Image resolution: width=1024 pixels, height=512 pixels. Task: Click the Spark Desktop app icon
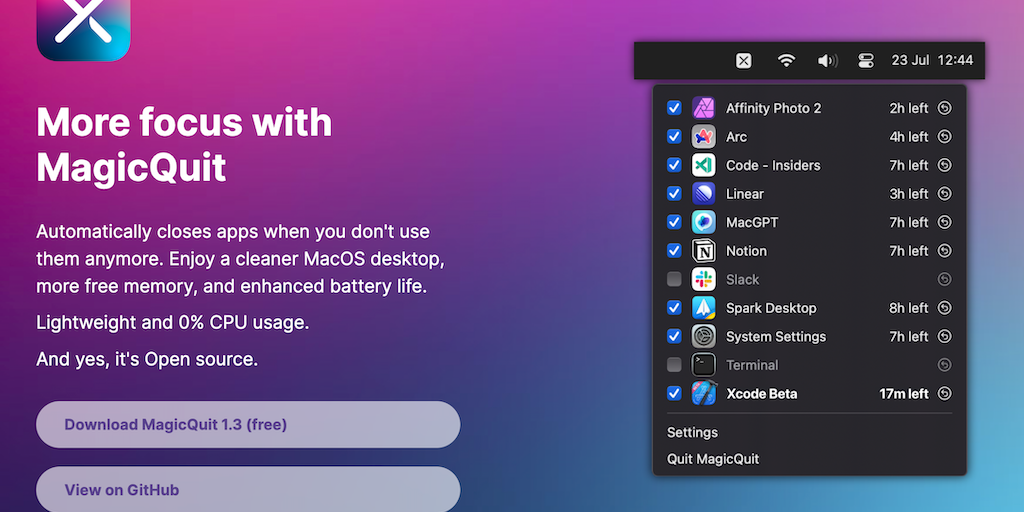(x=703, y=308)
